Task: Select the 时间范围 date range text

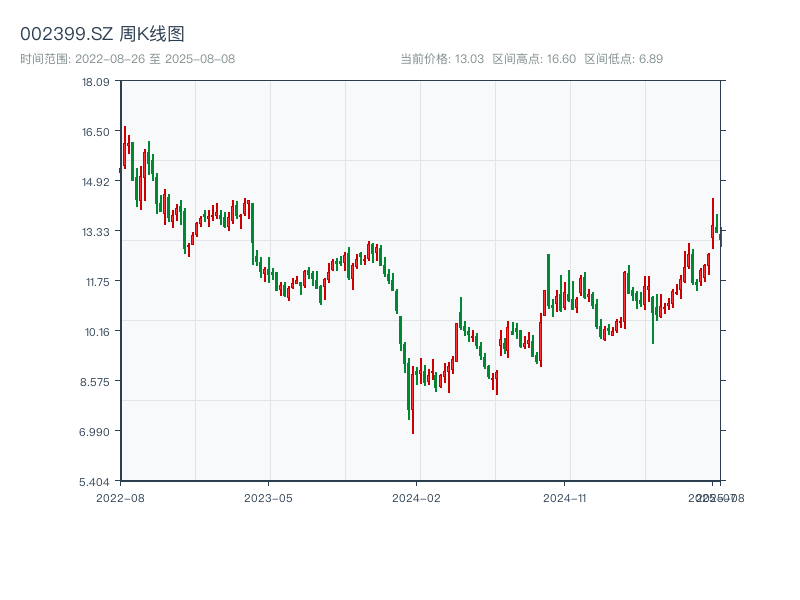Action: pos(127,59)
